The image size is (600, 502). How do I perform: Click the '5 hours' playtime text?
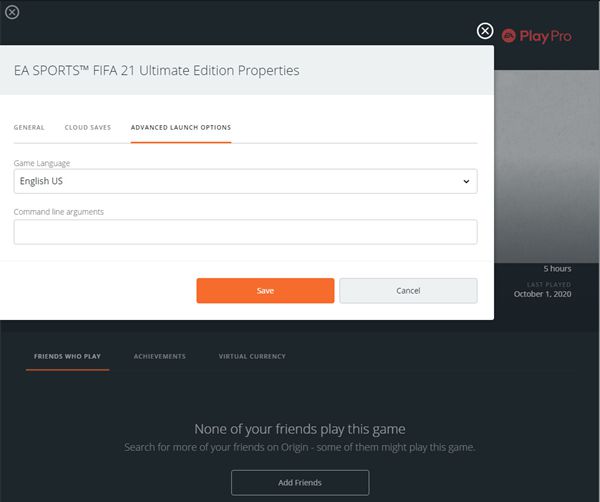pos(557,269)
